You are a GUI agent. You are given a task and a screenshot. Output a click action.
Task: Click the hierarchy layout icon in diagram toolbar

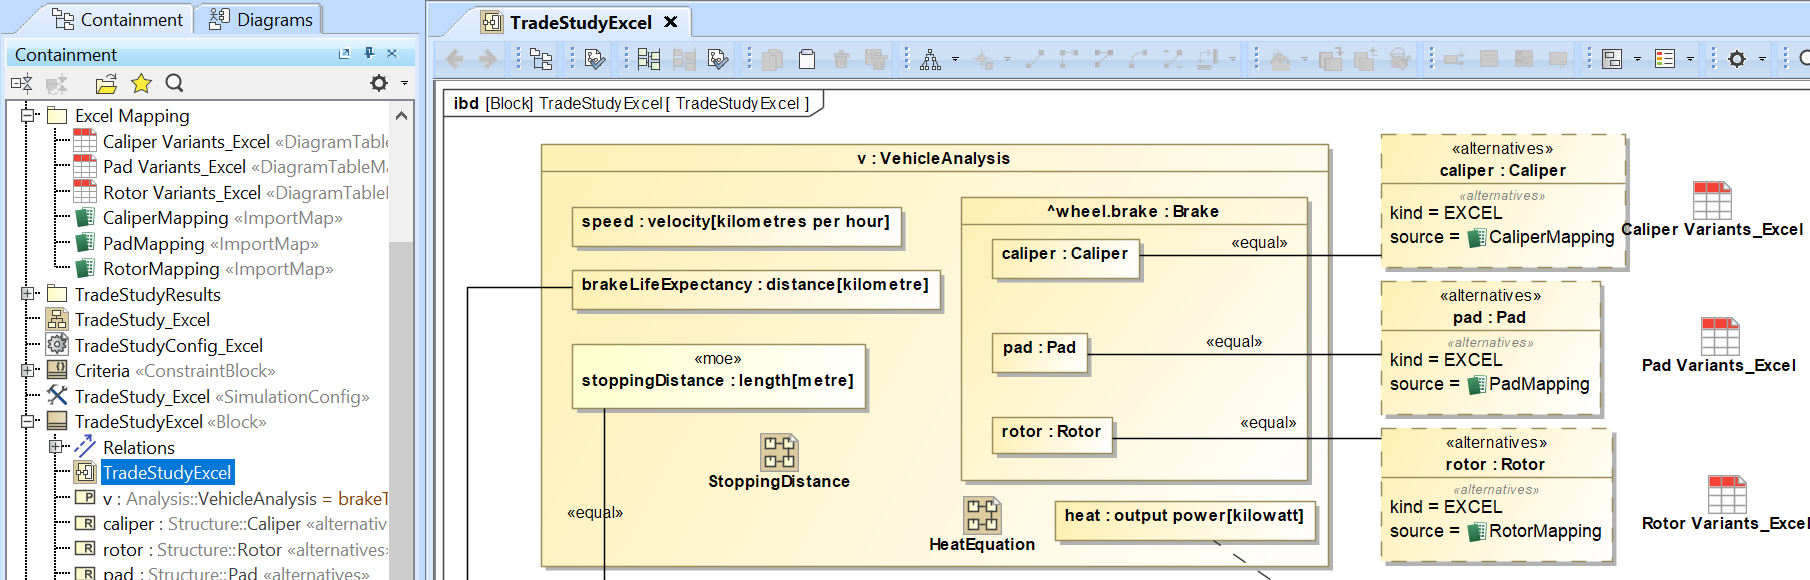coord(930,60)
